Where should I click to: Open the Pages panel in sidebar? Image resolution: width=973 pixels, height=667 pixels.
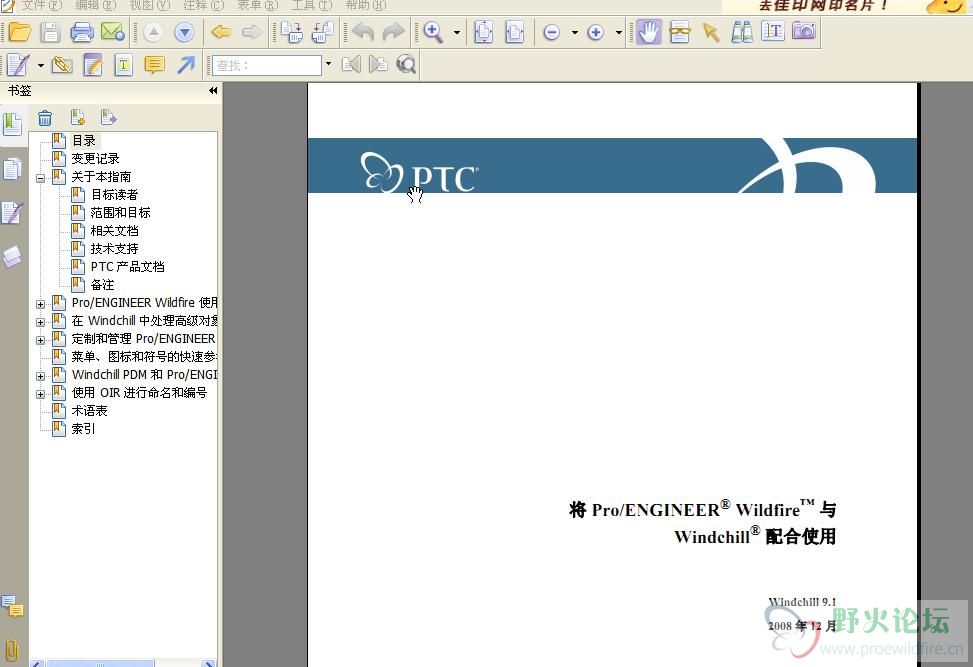pyautogui.click(x=12, y=169)
